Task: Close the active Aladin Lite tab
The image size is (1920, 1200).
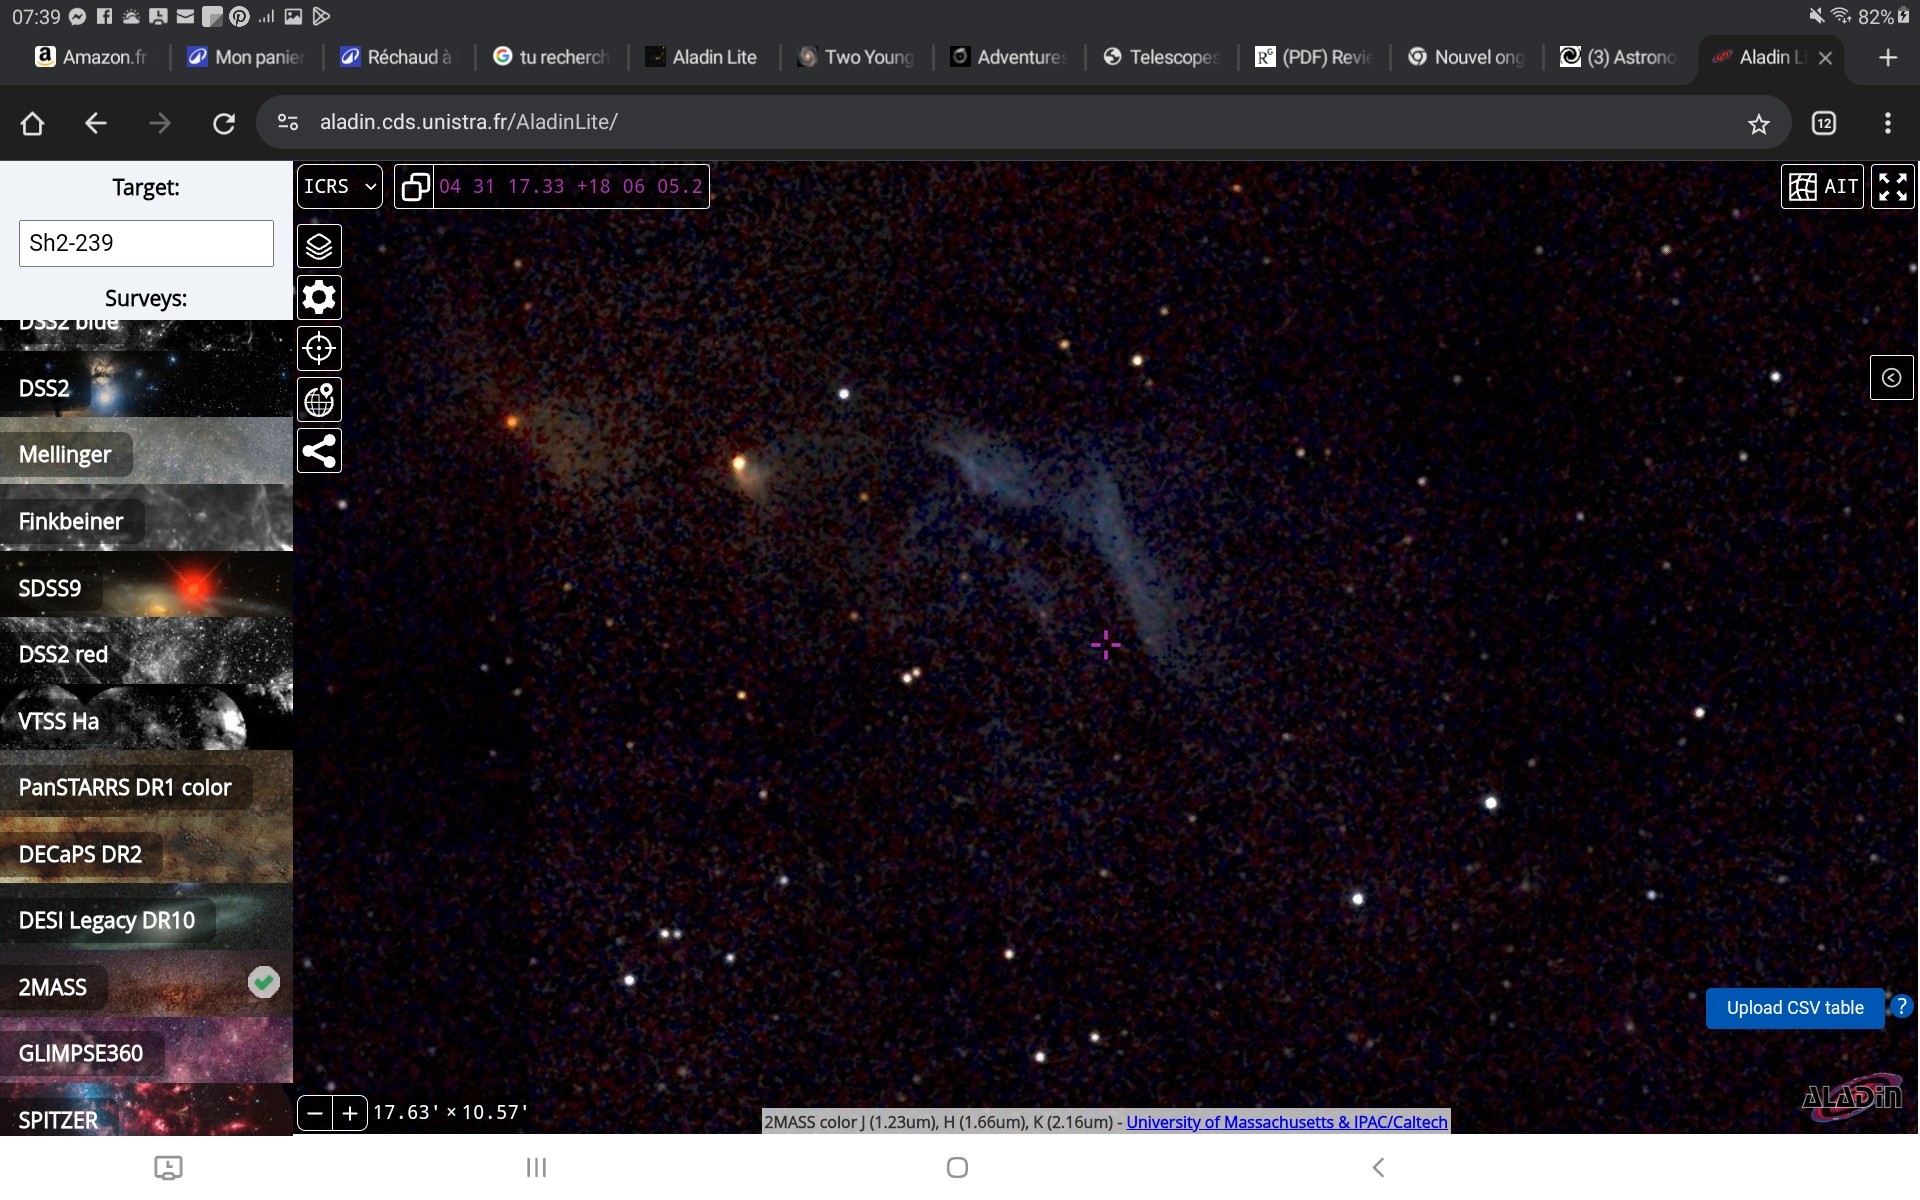Action: click(x=1826, y=58)
